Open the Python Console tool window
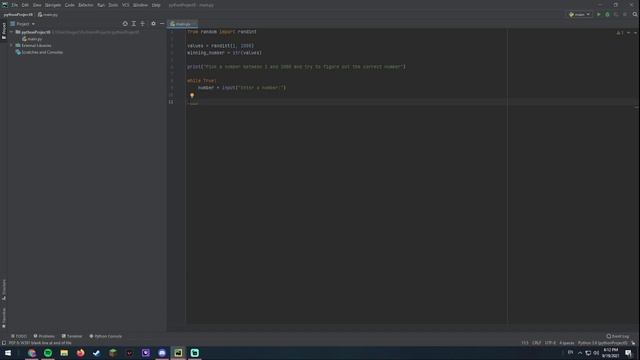The width and height of the screenshot is (640, 360). (x=106, y=336)
